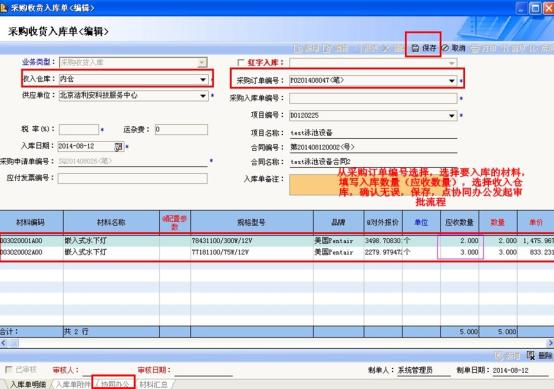
Task: Select the row with code 03020001A00
Action: pyautogui.click(x=277, y=241)
